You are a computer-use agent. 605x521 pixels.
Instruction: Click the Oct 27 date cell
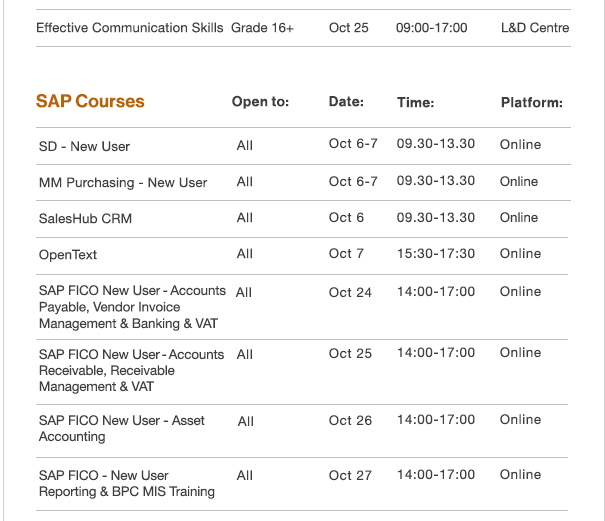[x=350, y=475]
